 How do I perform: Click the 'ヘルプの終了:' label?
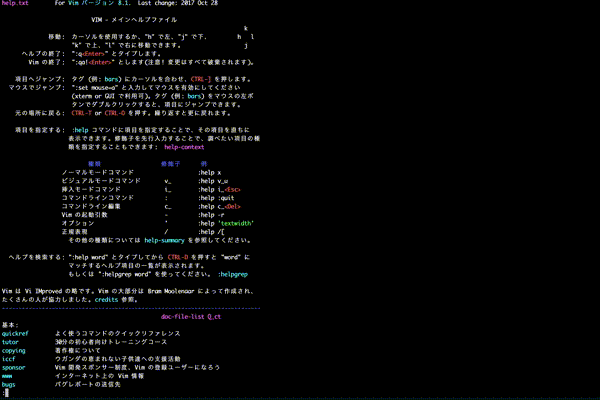point(43,54)
